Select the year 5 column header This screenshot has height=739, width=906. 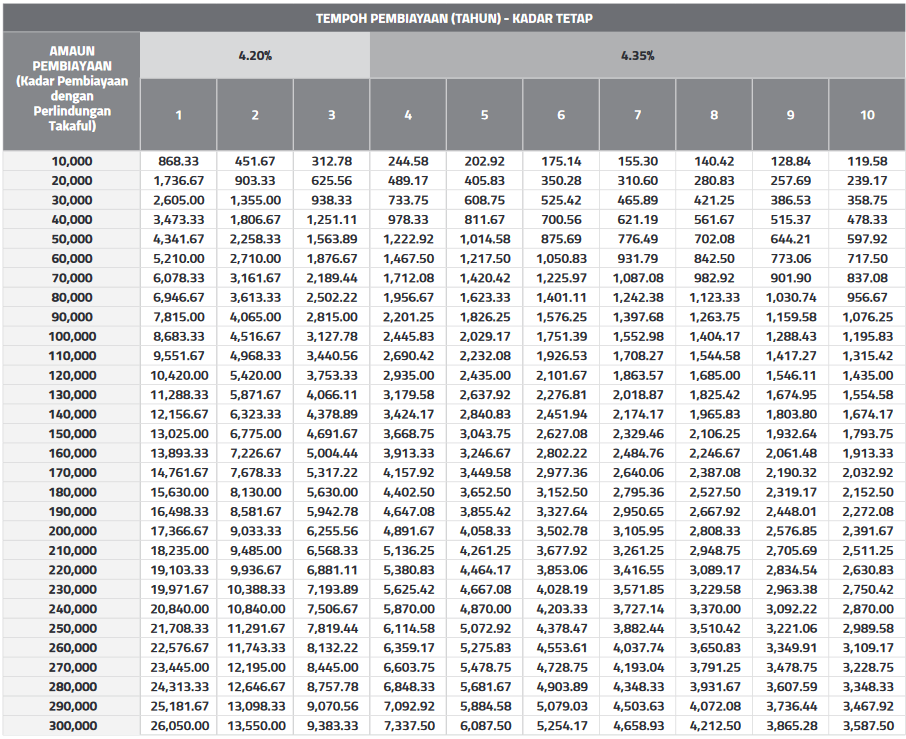(x=483, y=114)
